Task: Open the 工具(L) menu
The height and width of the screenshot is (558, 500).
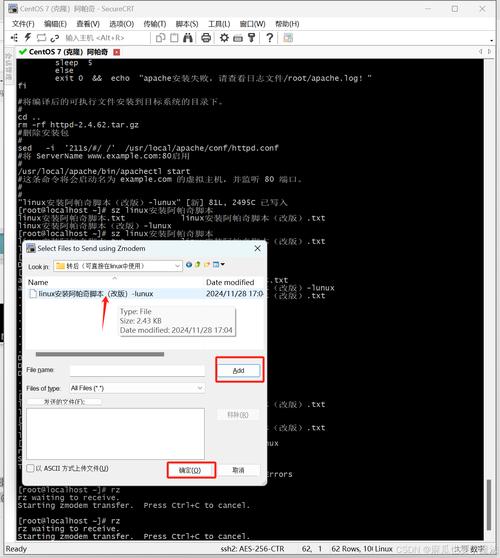Action: 219,24
